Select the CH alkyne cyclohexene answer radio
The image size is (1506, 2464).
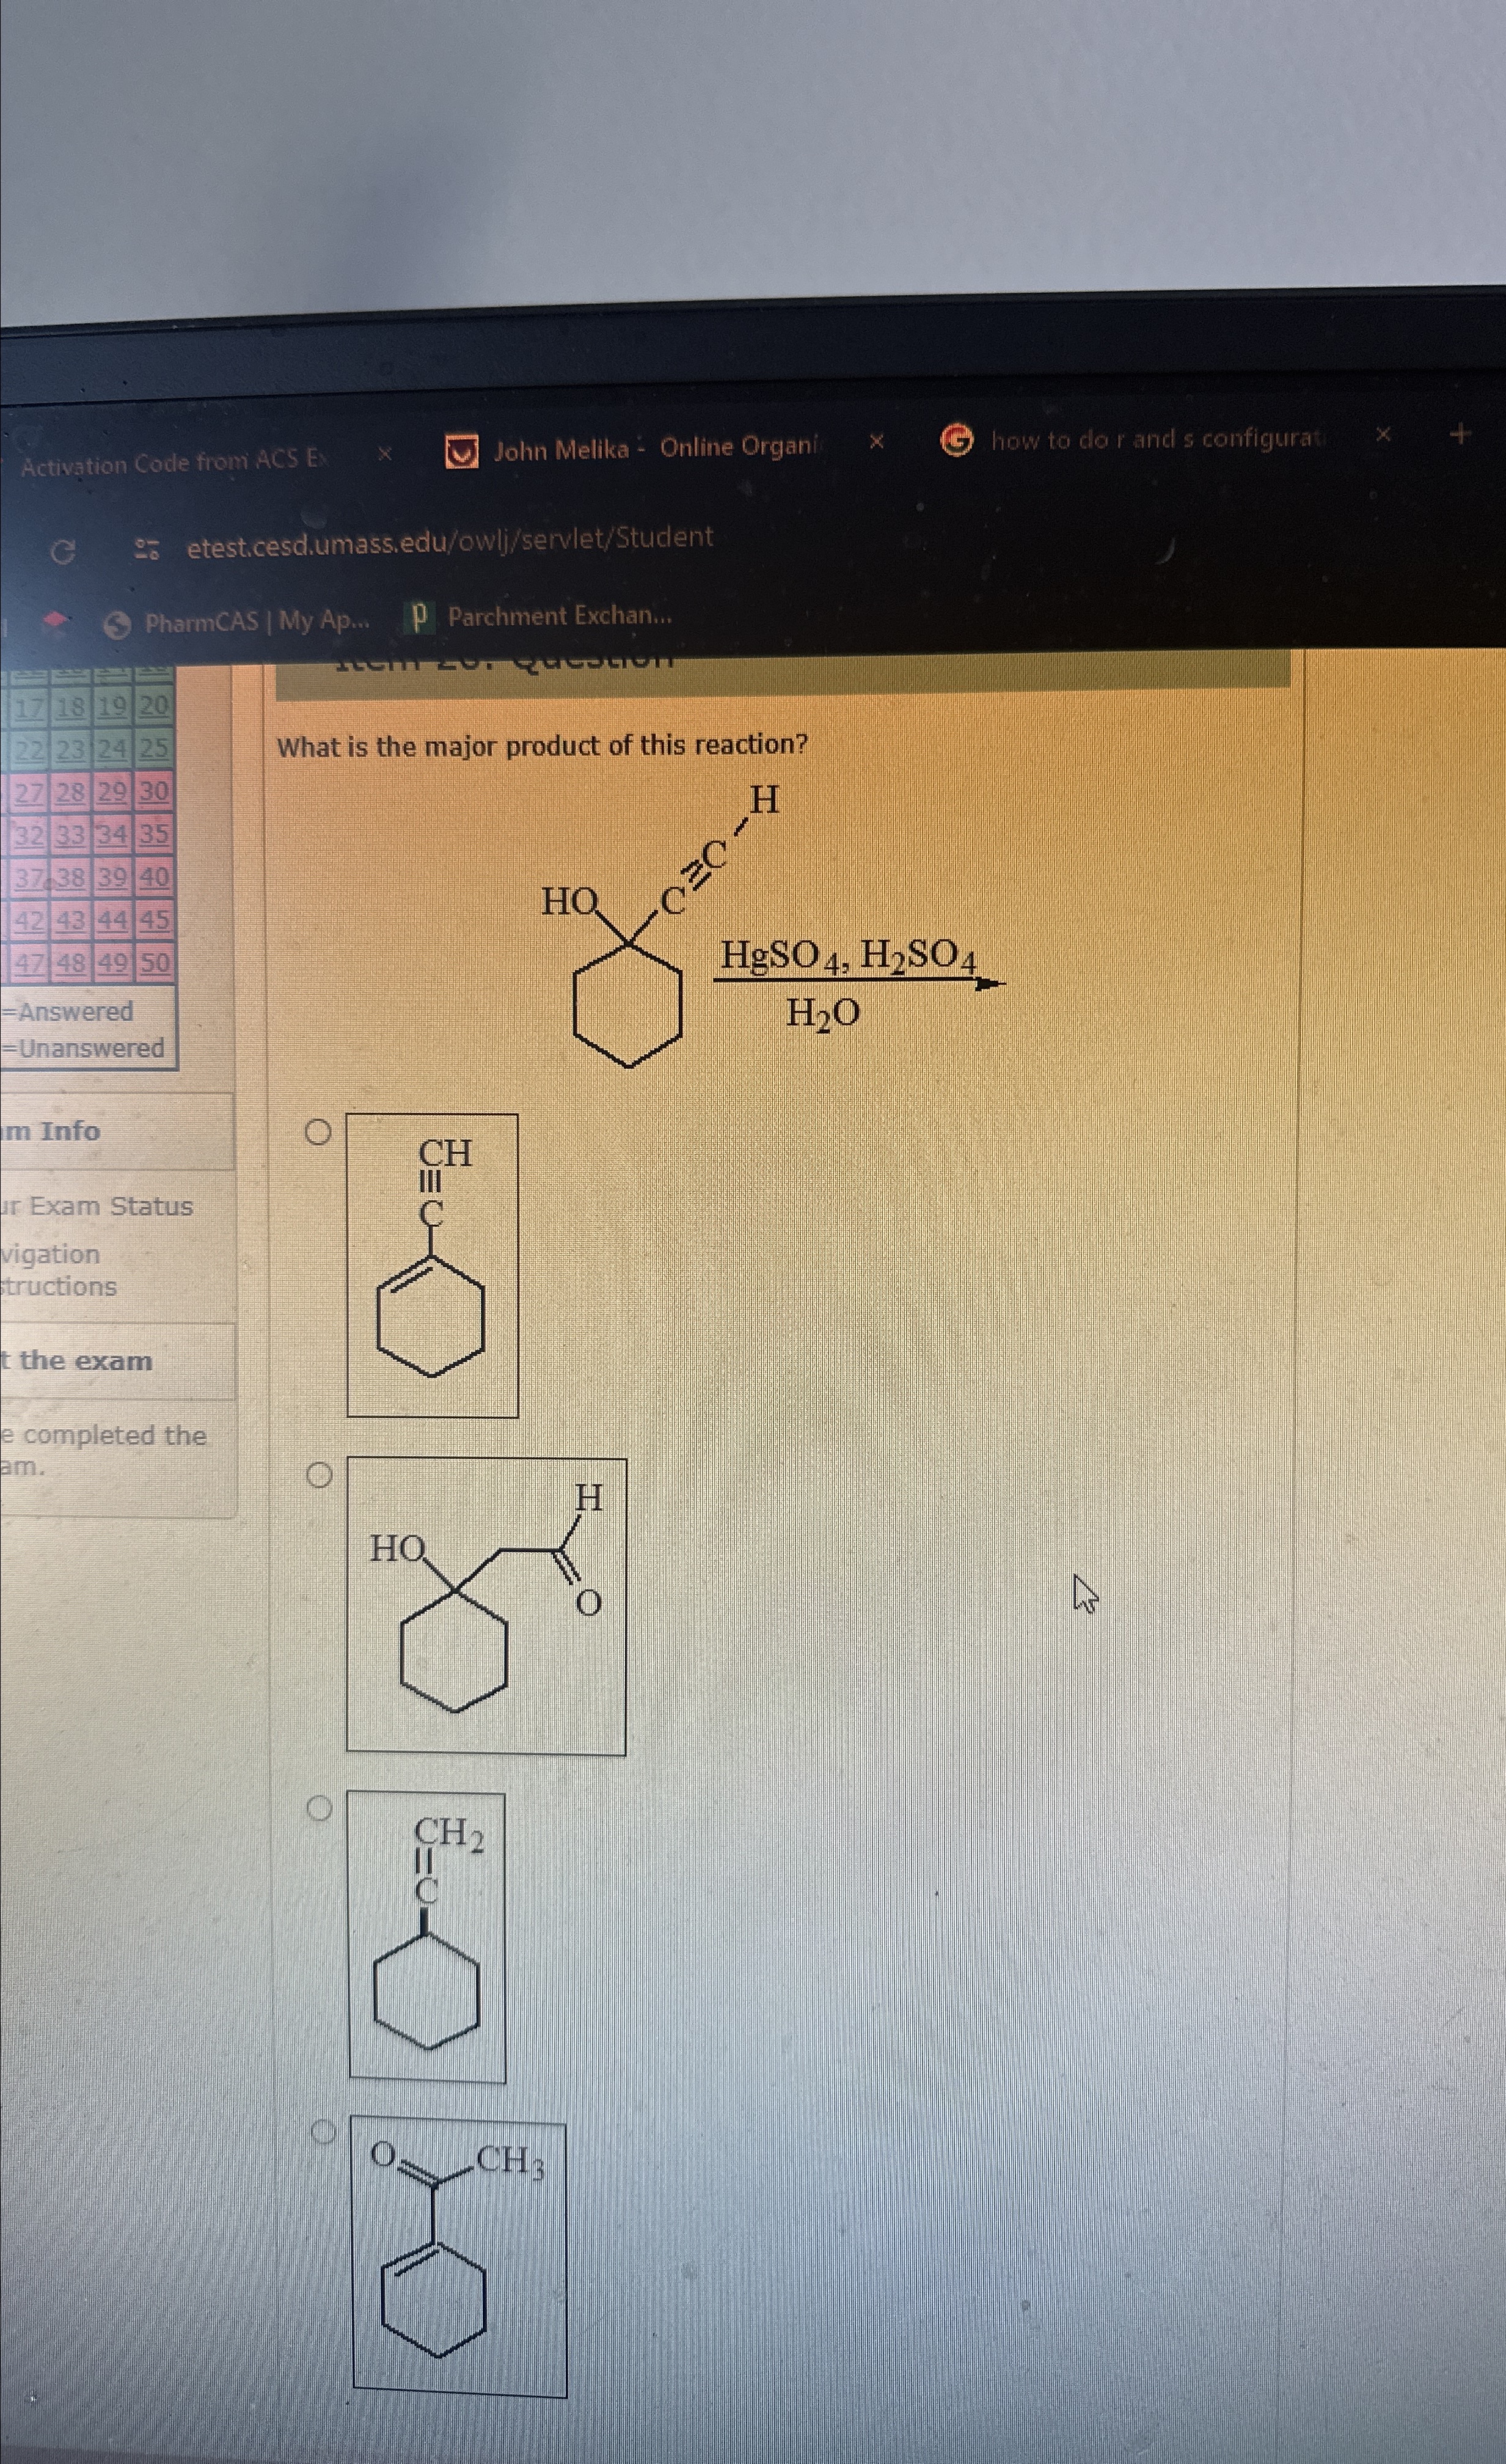[318, 1132]
